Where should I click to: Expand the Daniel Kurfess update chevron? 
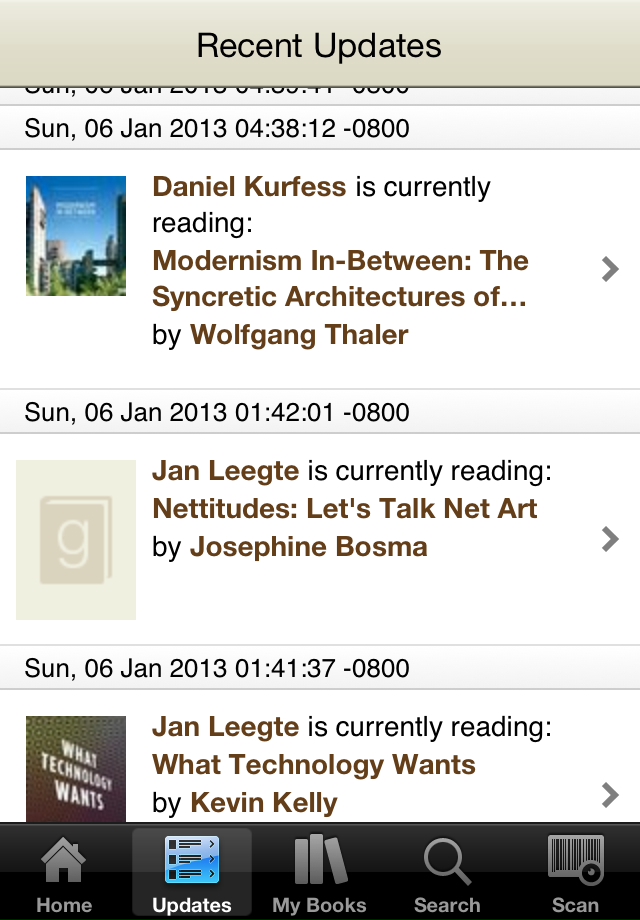(610, 269)
